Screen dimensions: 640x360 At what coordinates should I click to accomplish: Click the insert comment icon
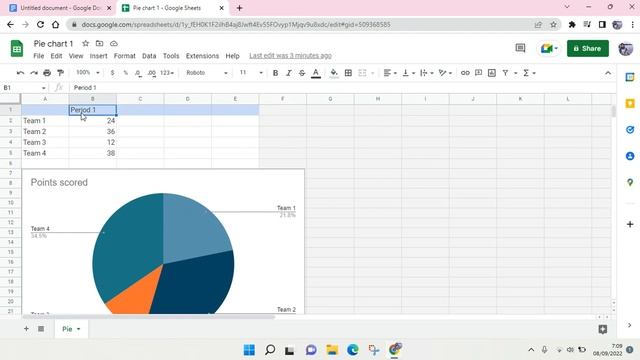click(478, 73)
